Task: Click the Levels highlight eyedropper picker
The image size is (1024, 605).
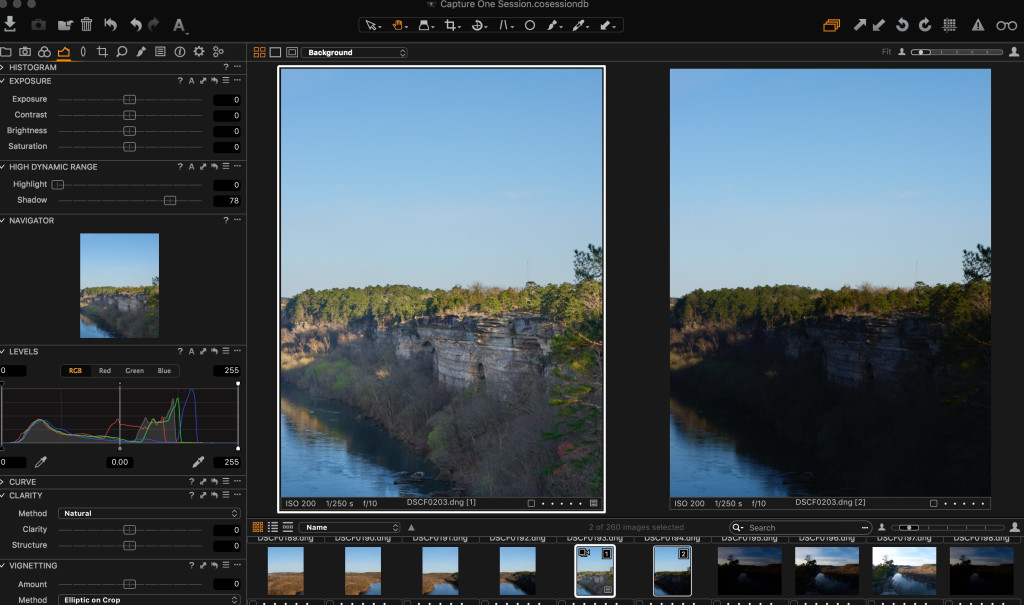Action: pos(198,463)
